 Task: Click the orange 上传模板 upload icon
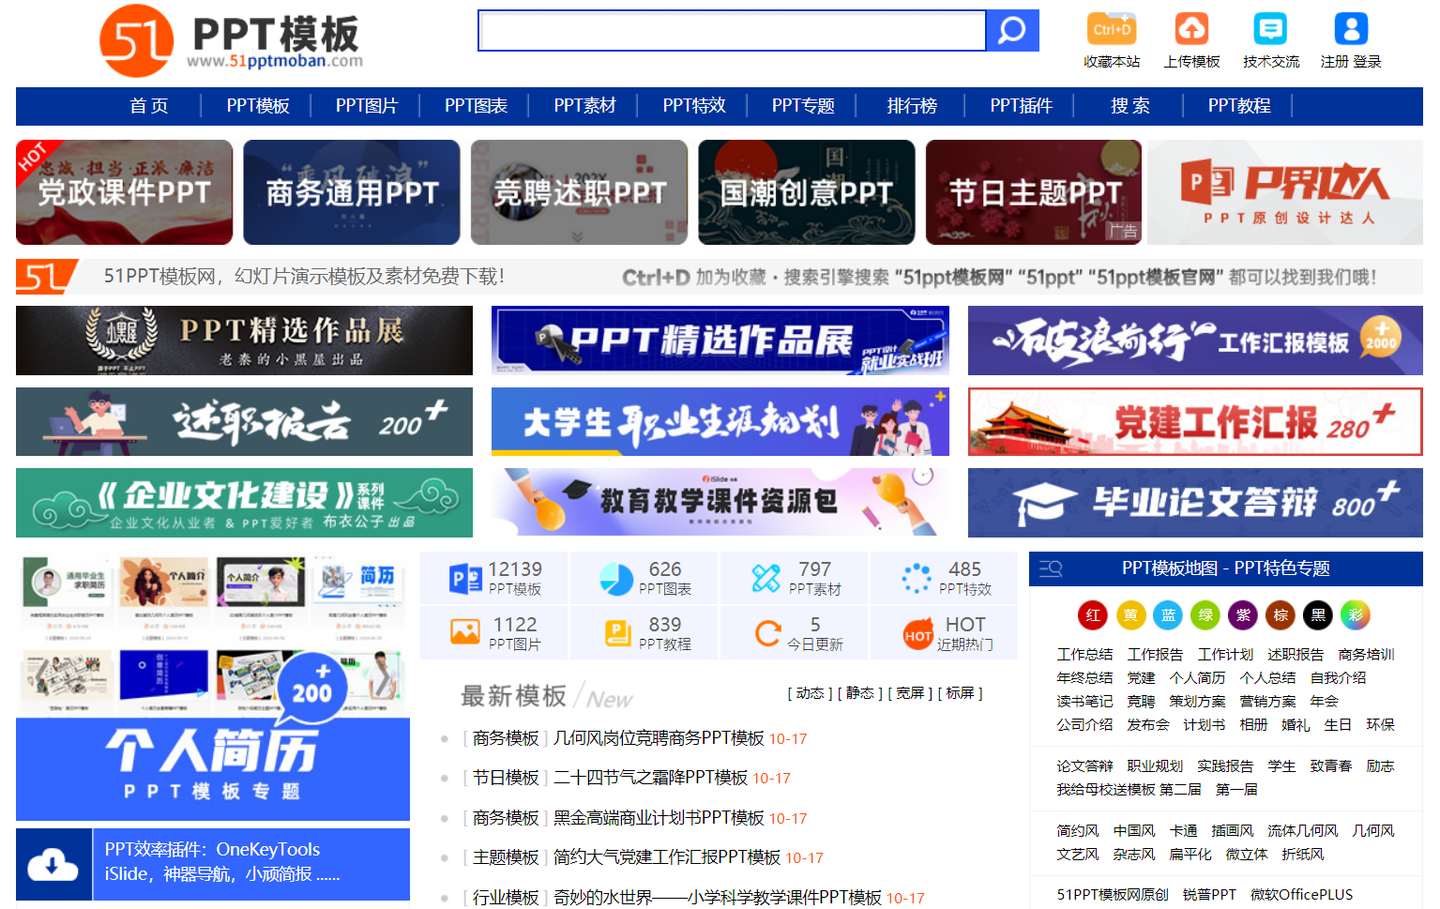click(1190, 29)
